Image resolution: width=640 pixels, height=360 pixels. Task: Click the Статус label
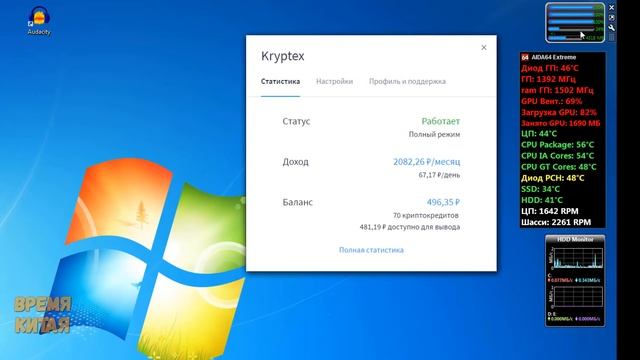tap(296, 121)
